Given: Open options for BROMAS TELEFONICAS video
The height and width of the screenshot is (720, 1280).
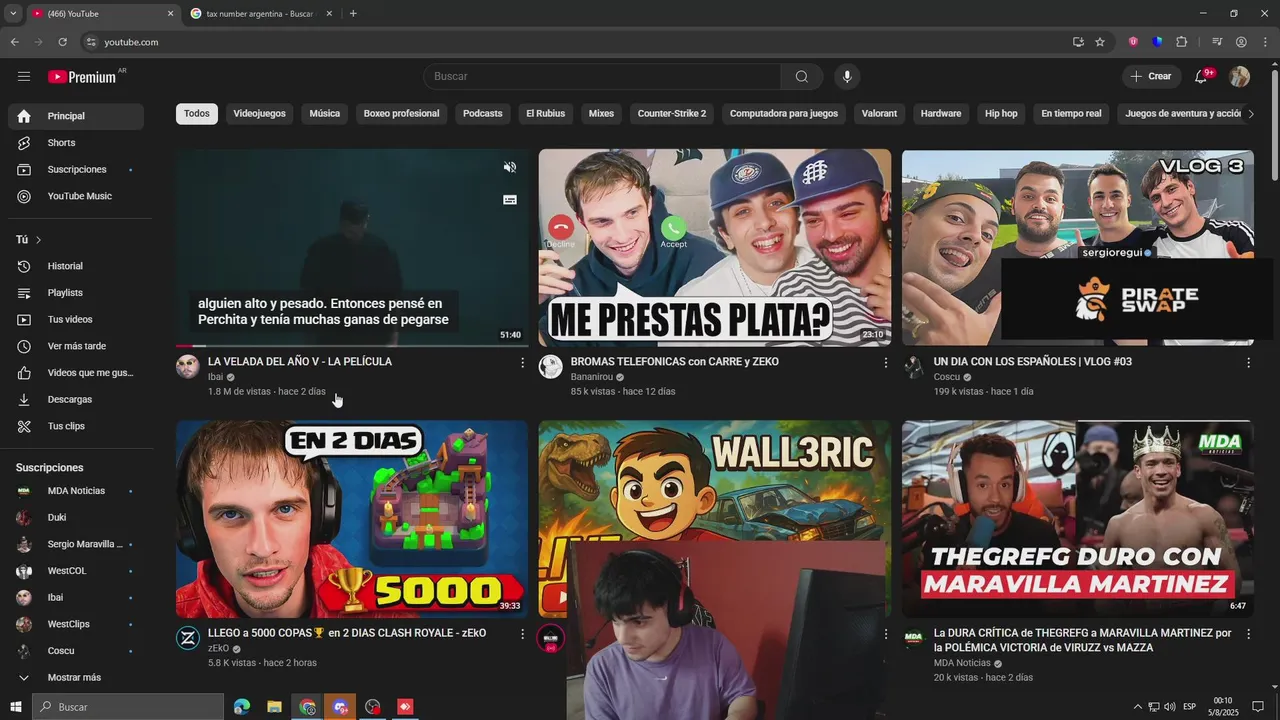Looking at the screenshot, I should tap(885, 363).
